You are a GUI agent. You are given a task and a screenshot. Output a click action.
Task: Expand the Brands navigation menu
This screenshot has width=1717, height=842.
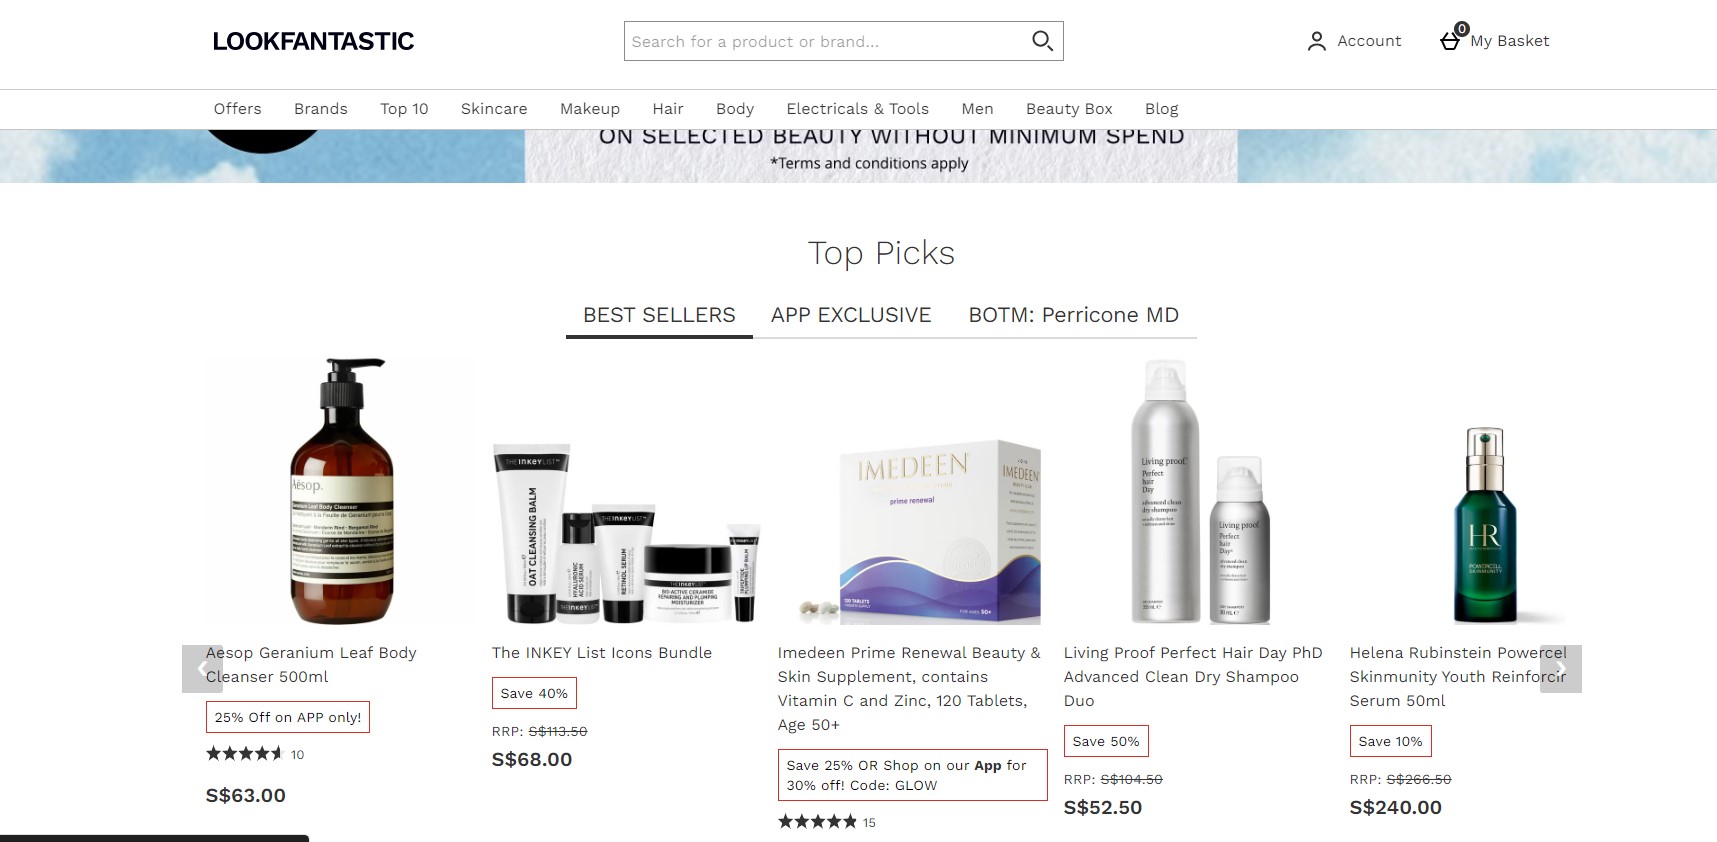321,109
